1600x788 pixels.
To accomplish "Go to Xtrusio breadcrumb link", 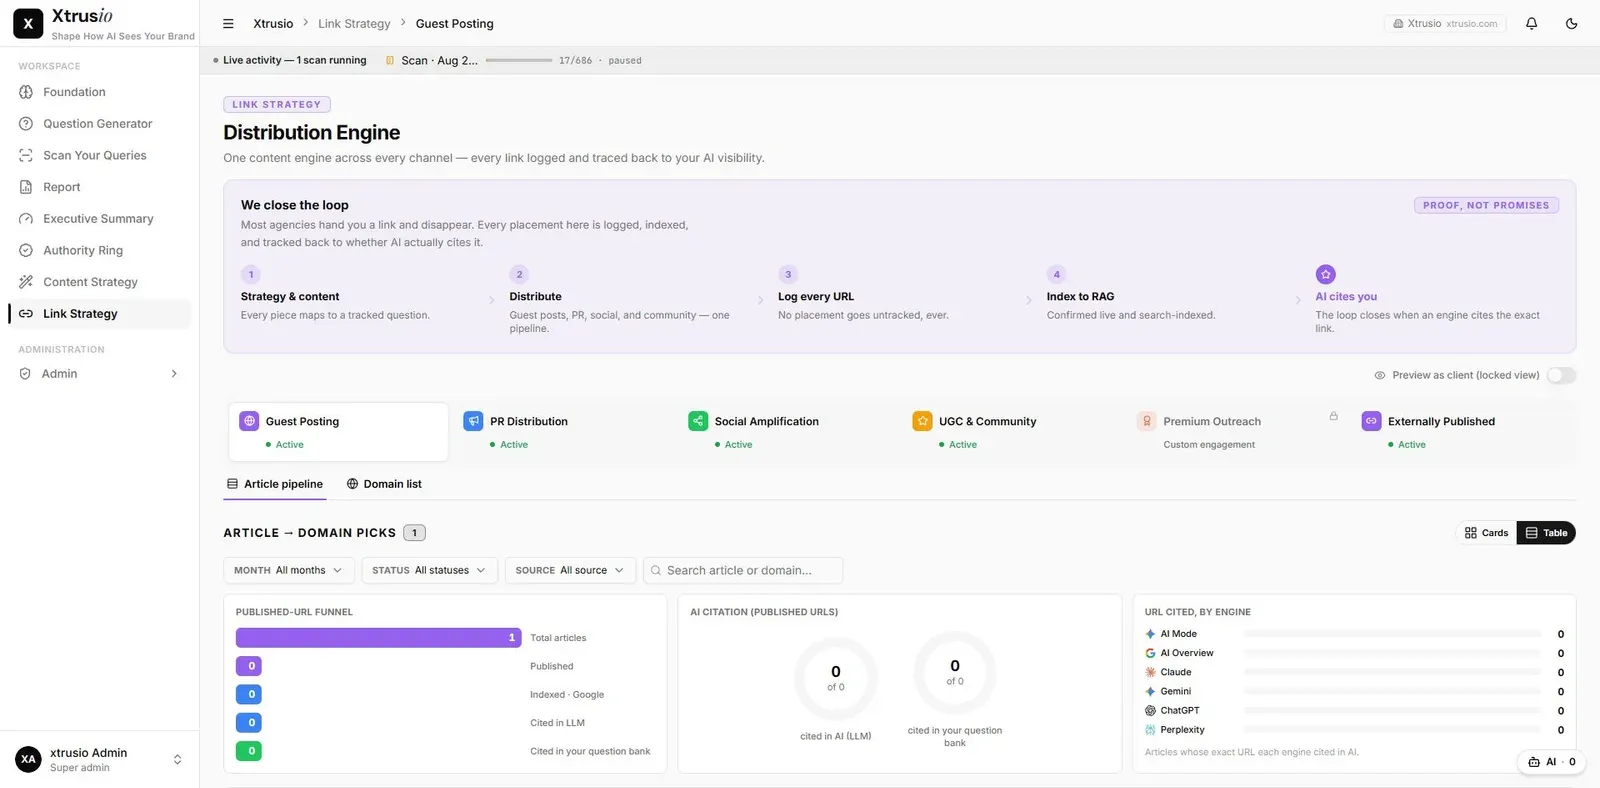I will [273, 24].
